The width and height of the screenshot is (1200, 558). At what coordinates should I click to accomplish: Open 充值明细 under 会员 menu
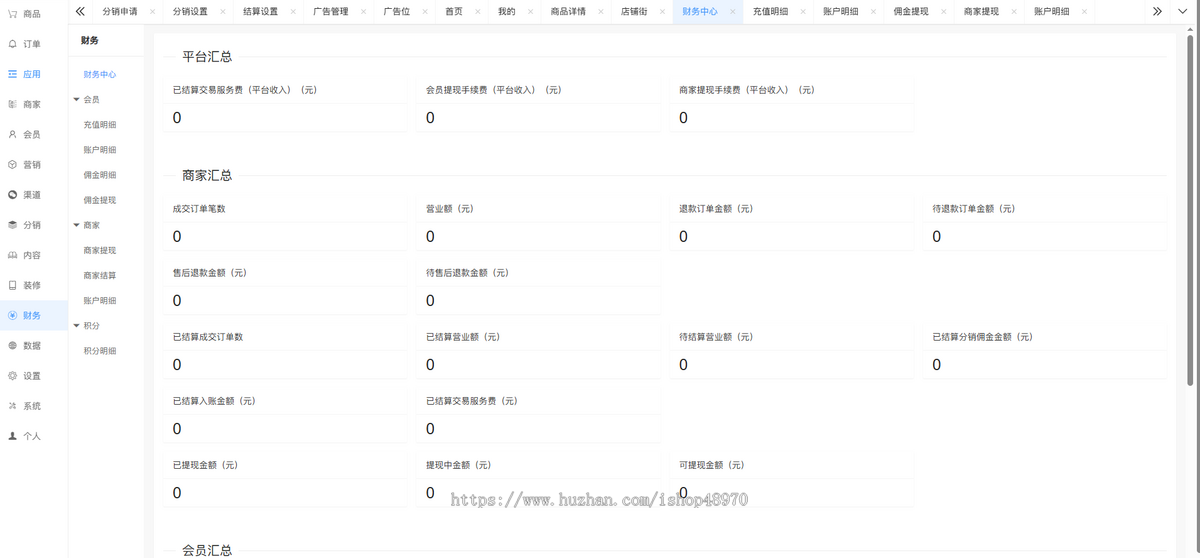(100, 125)
